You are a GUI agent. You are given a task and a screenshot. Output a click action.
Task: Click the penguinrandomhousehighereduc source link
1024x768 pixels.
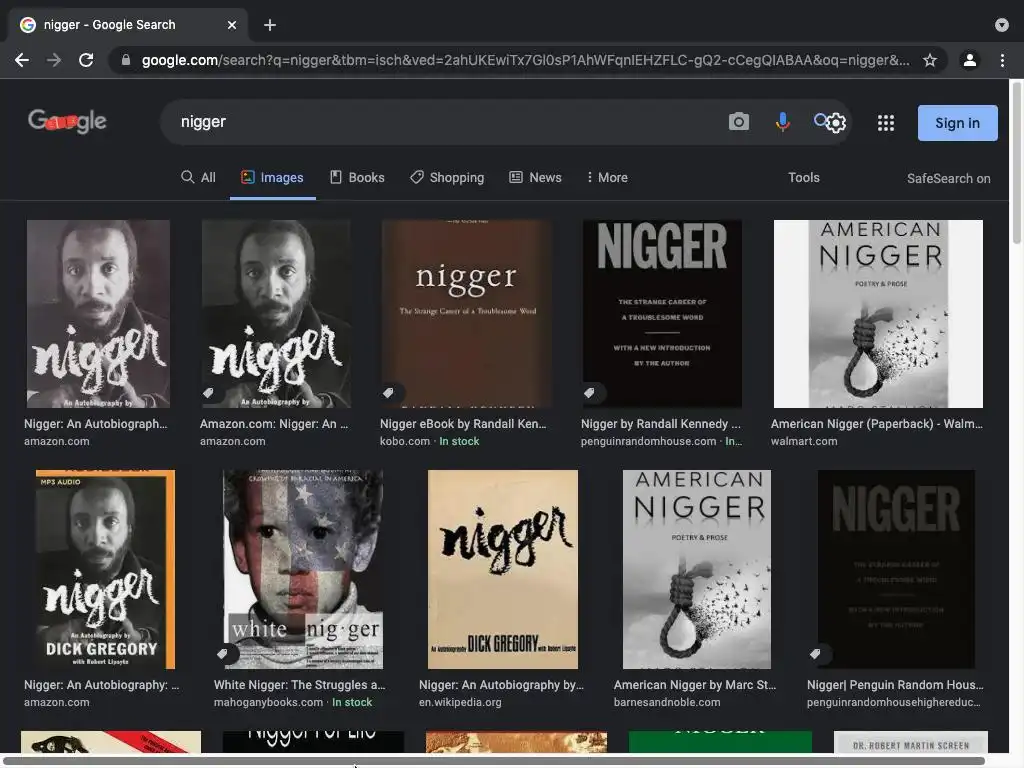click(893, 703)
